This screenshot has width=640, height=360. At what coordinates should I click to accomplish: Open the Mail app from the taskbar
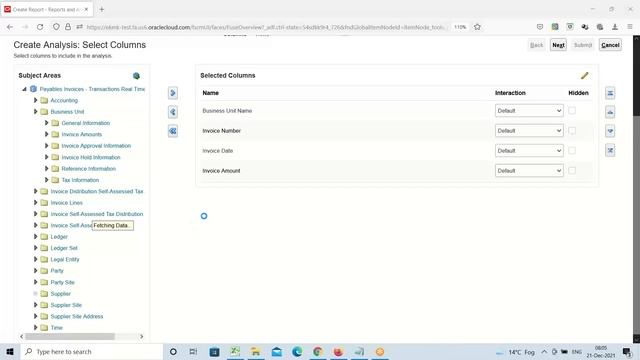(x=276, y=351)
